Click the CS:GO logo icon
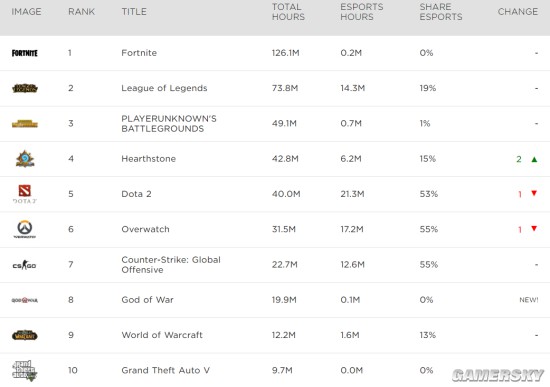 [25, 265]
